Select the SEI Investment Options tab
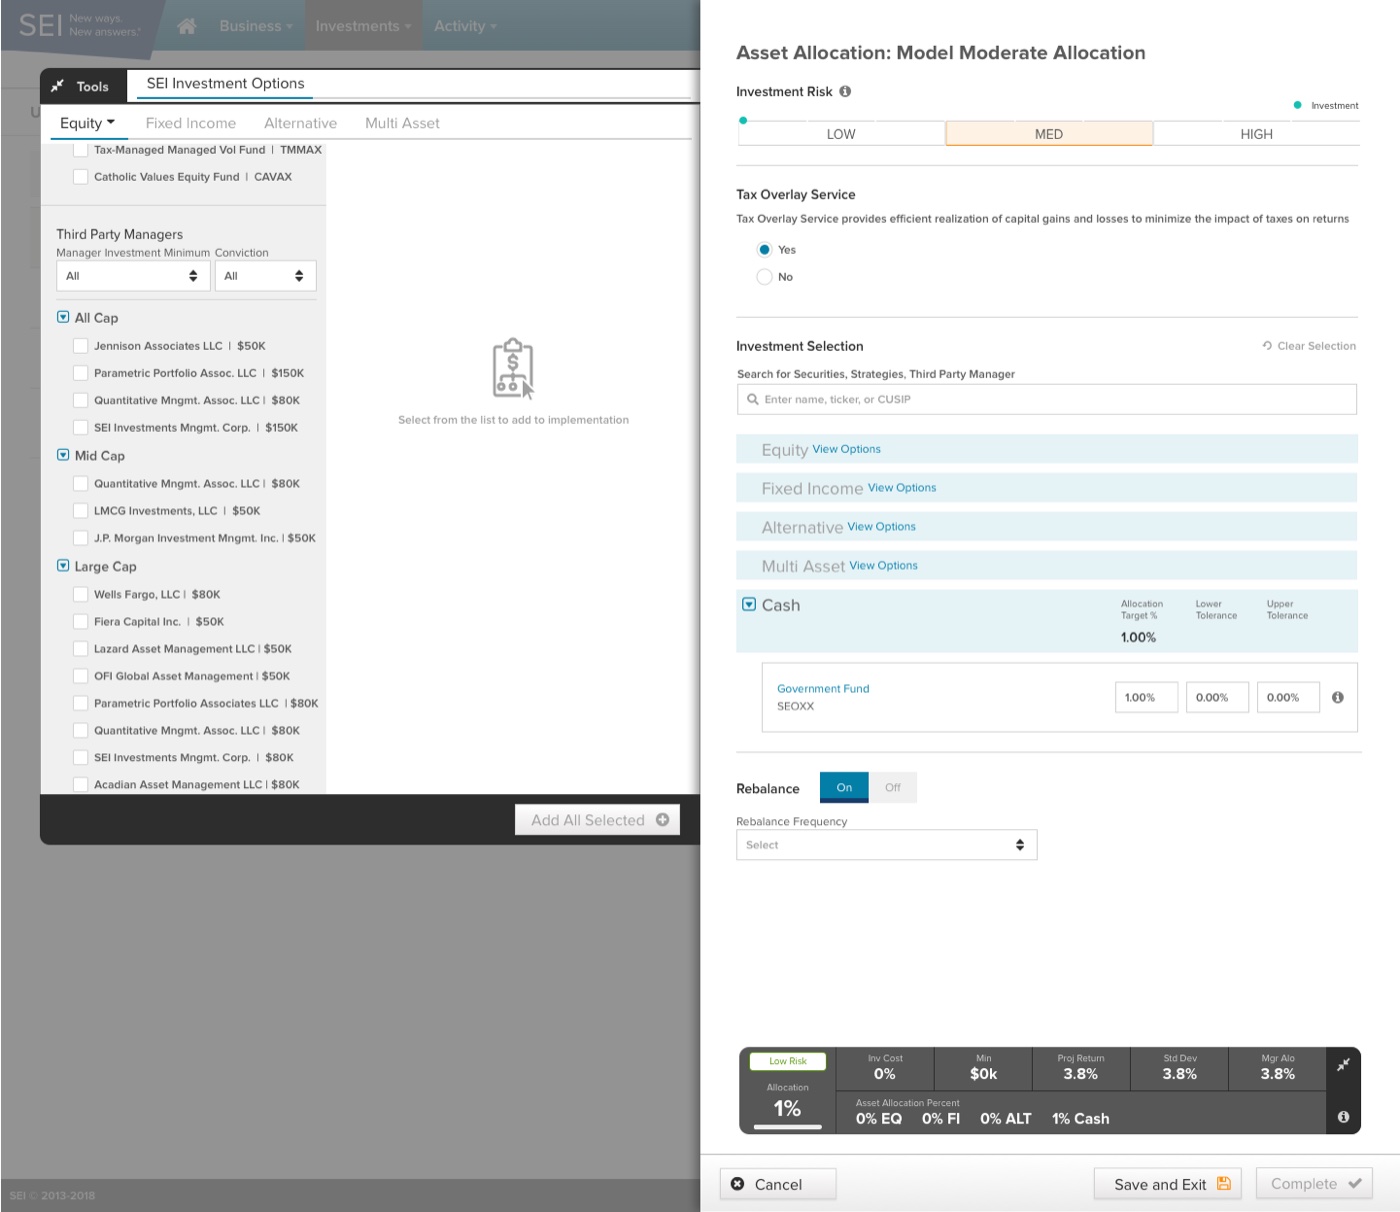 tap(226, 84)
